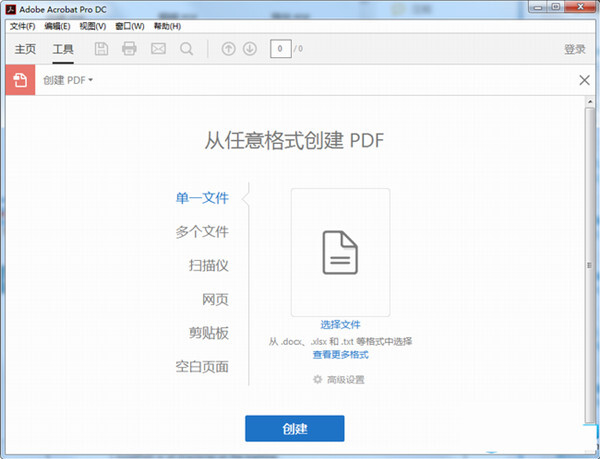The height and width of the screenshot is (459, 600).
Task: Select the 多个文件 option
Action: (x=202, y=232)
